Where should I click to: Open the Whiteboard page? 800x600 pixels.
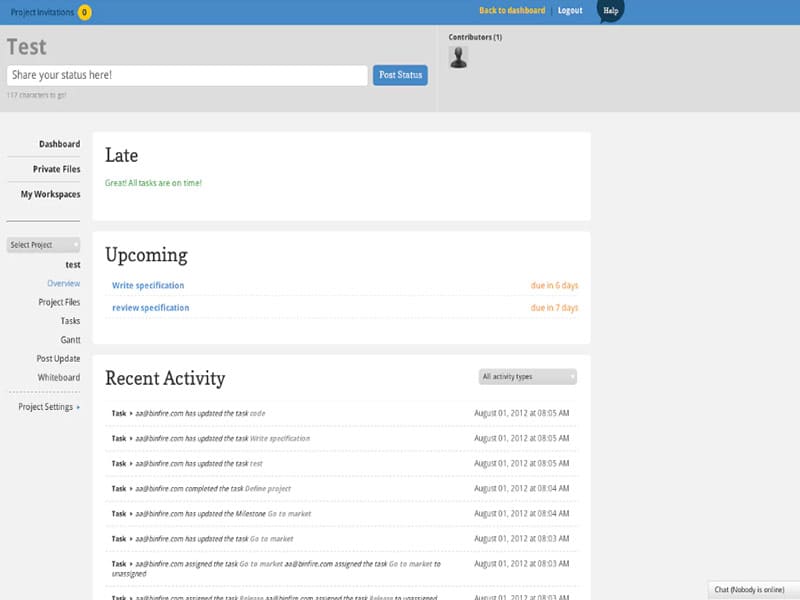click(59, 377)
